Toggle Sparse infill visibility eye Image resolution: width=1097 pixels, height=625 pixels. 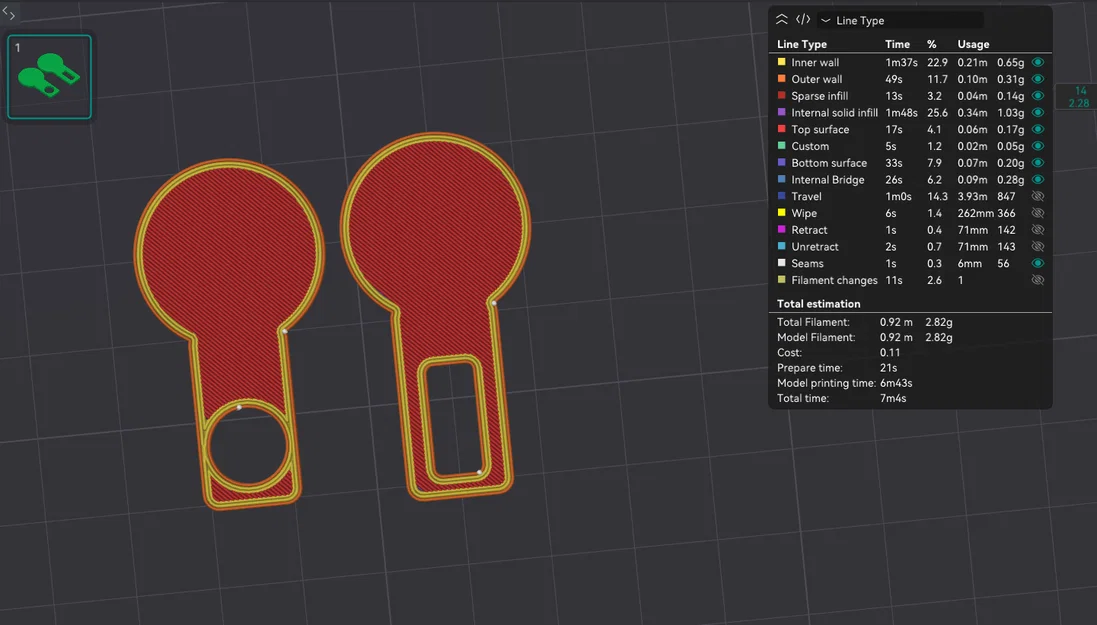[x=1038, y=96]
